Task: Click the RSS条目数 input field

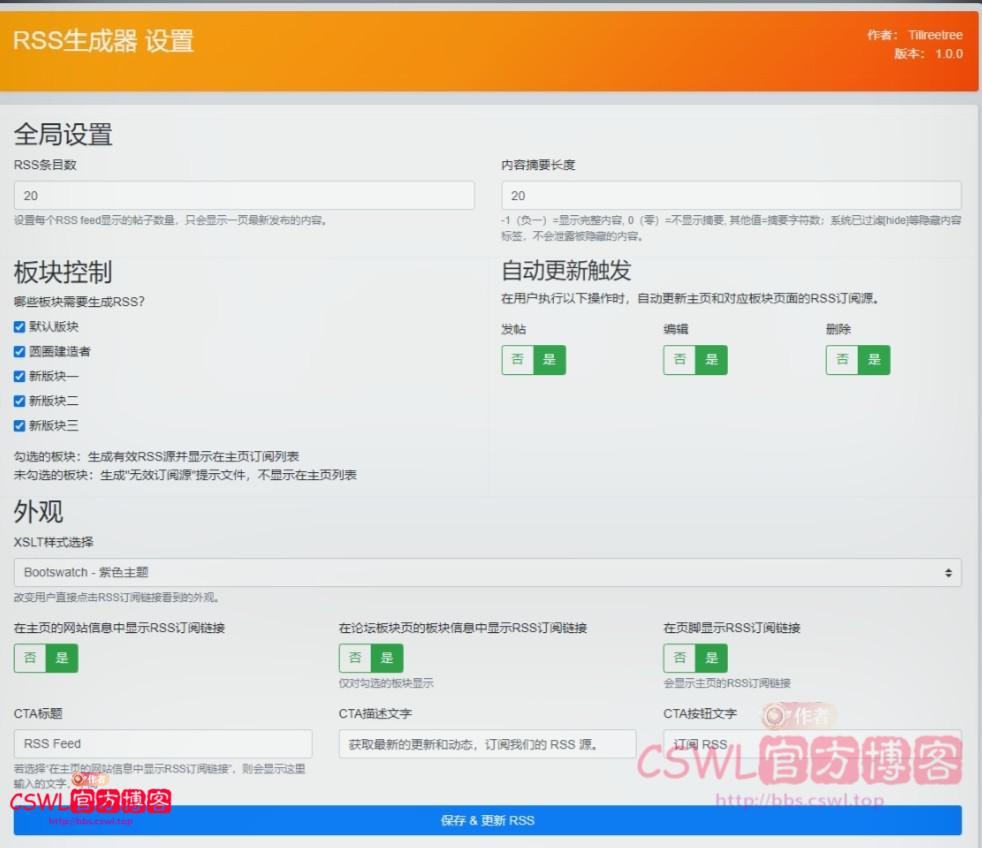Action: coord(243,195)
